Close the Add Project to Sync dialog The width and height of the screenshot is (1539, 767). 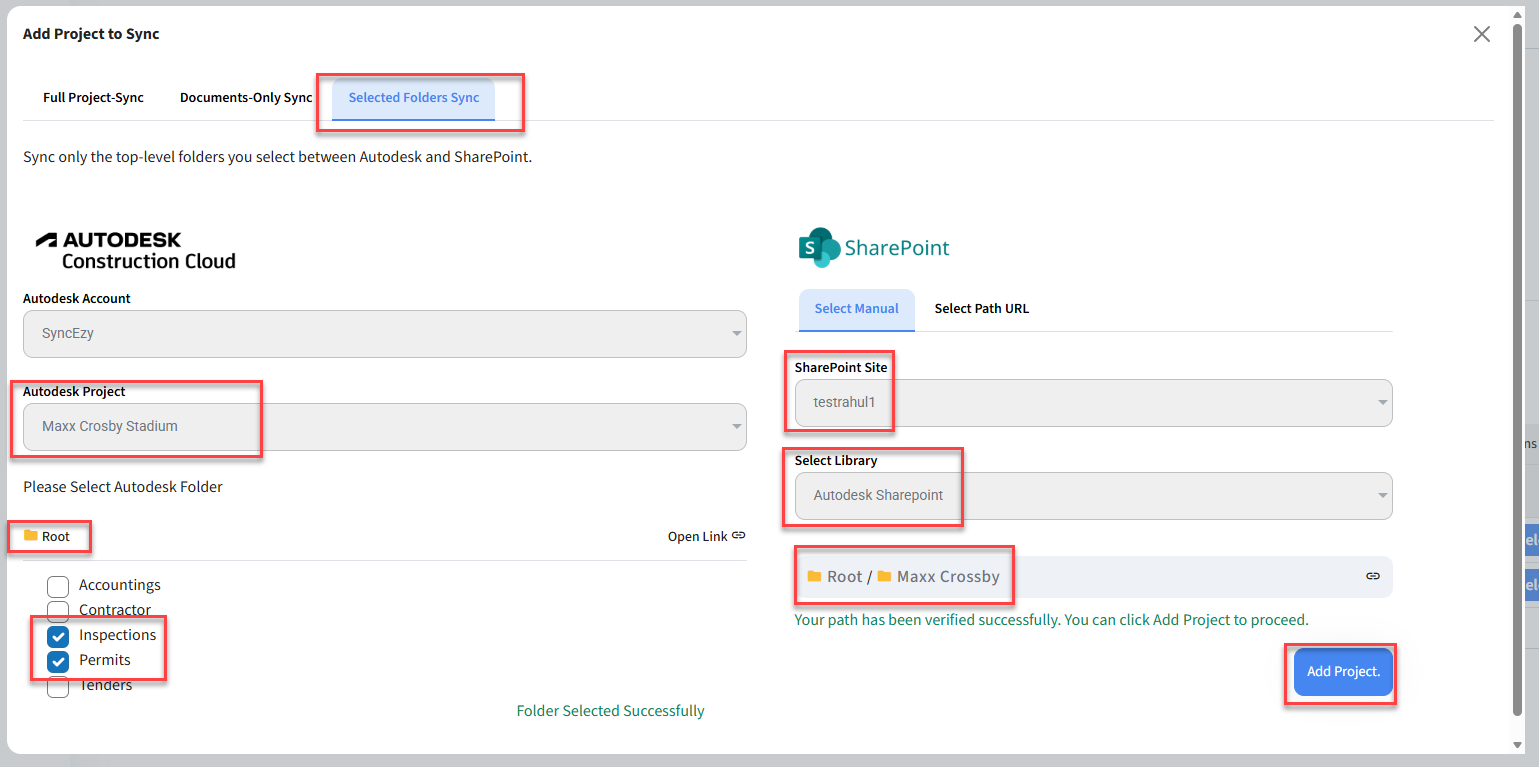pyautogui.click(x=1481, y=34)
